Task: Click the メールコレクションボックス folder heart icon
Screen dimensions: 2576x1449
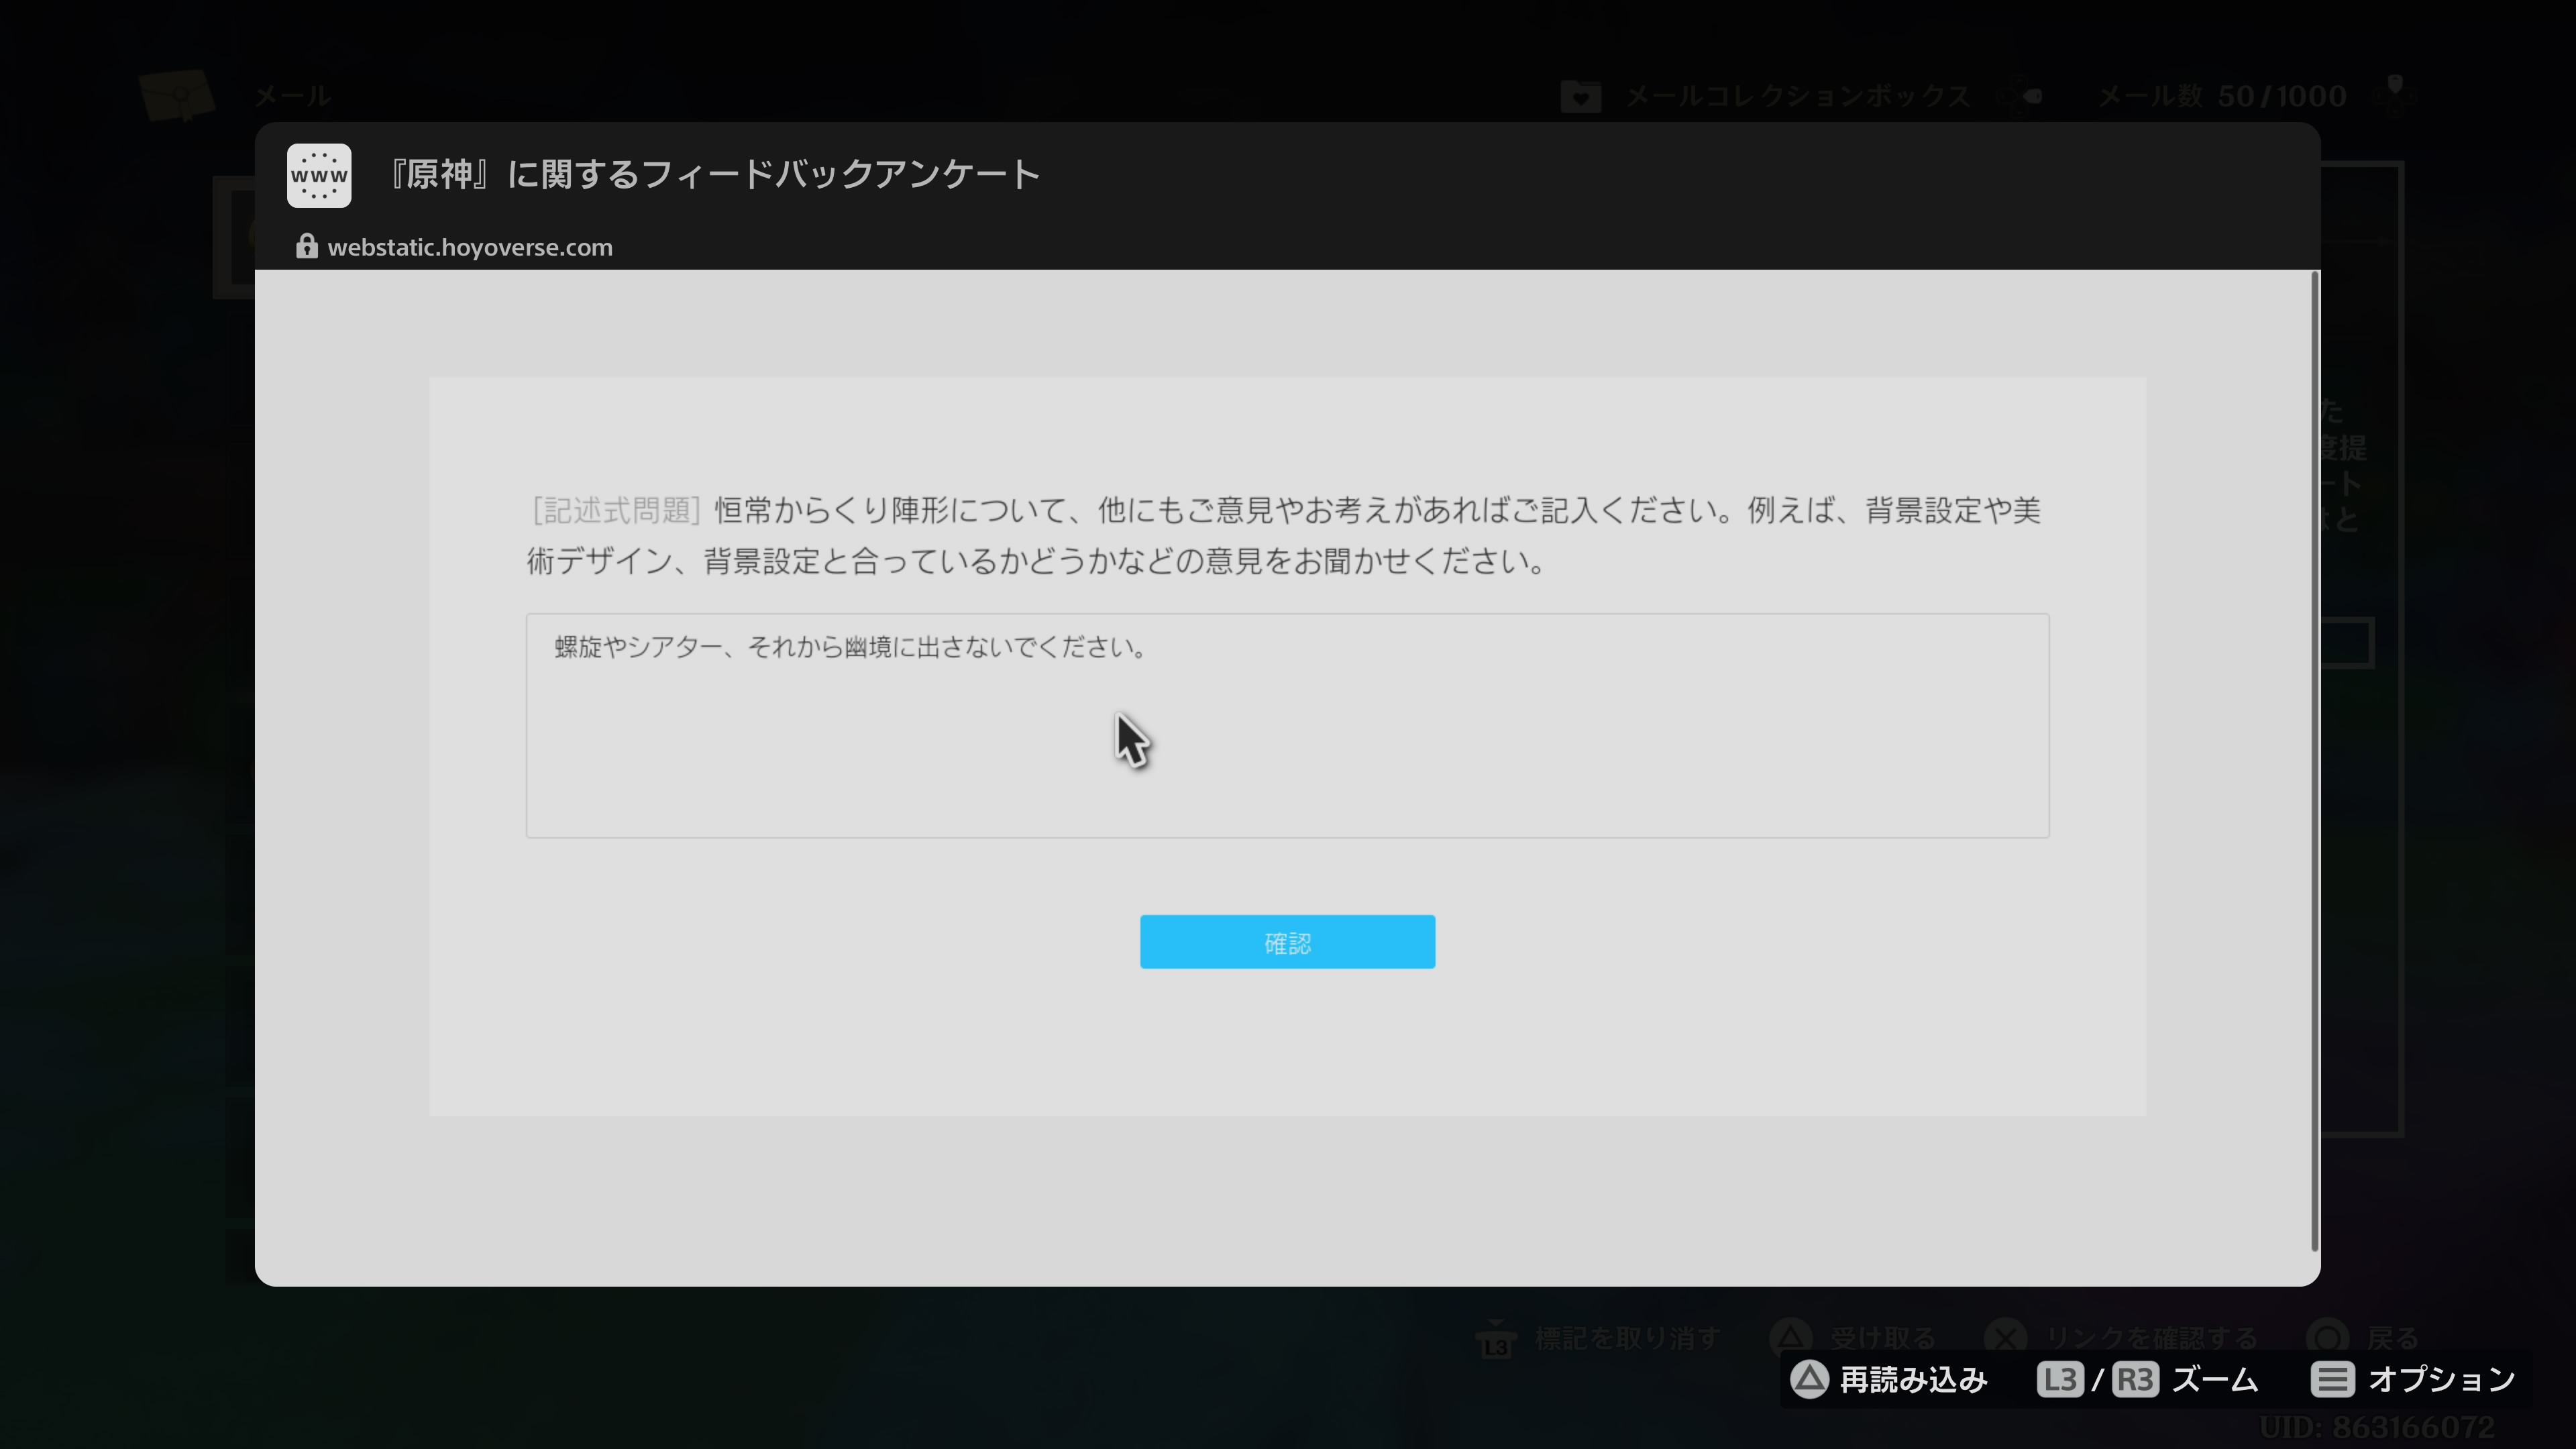Action: point(1581,96)
